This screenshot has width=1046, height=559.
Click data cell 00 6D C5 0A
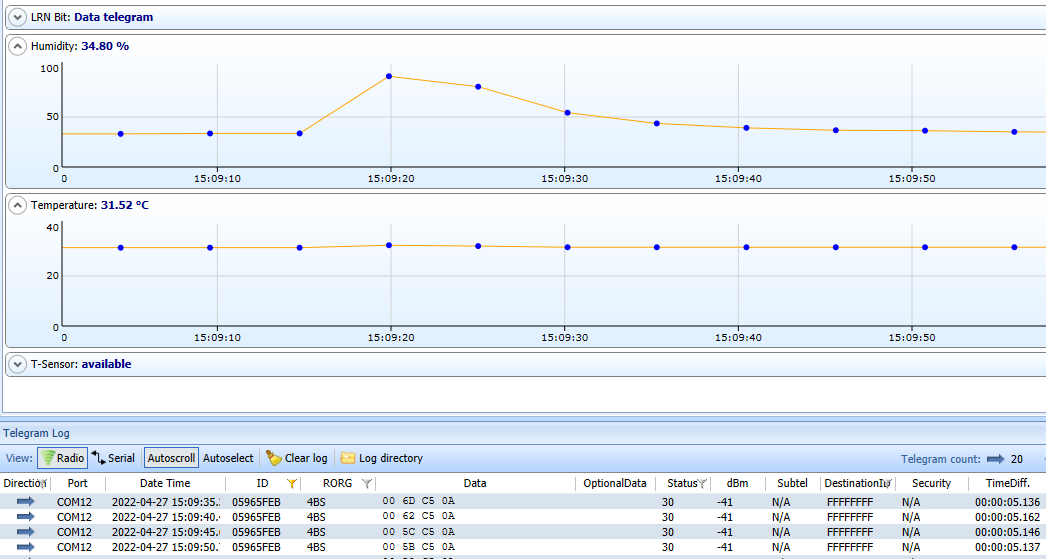click(x=418, y=501)
